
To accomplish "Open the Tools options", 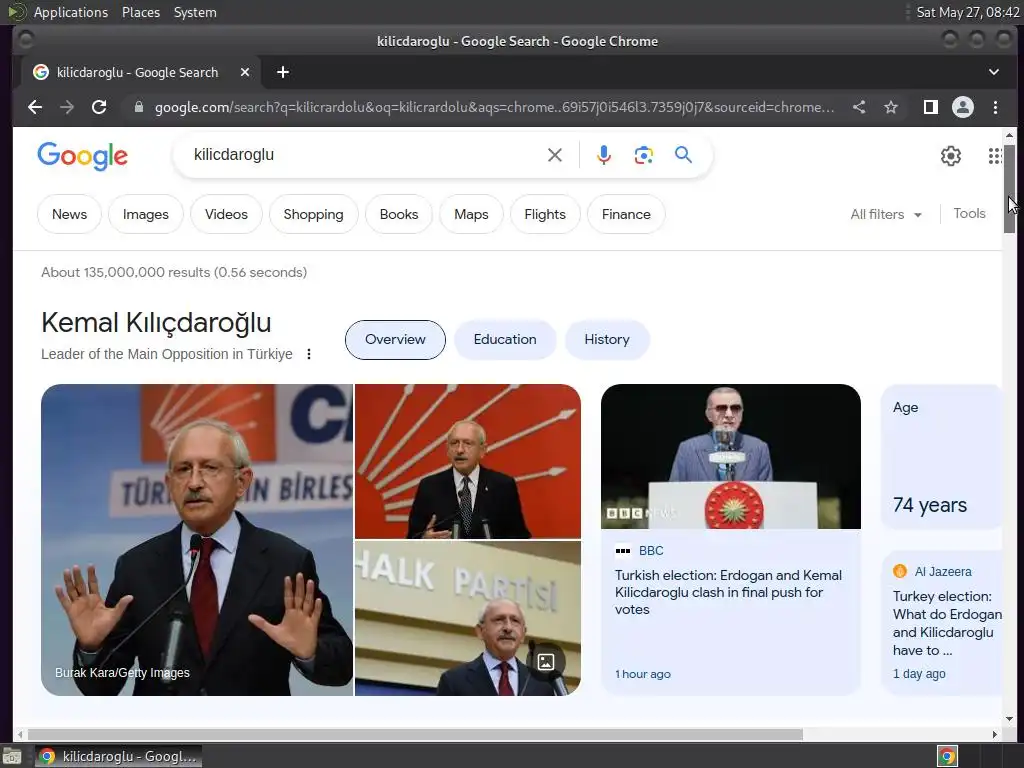I will point(969,214).
